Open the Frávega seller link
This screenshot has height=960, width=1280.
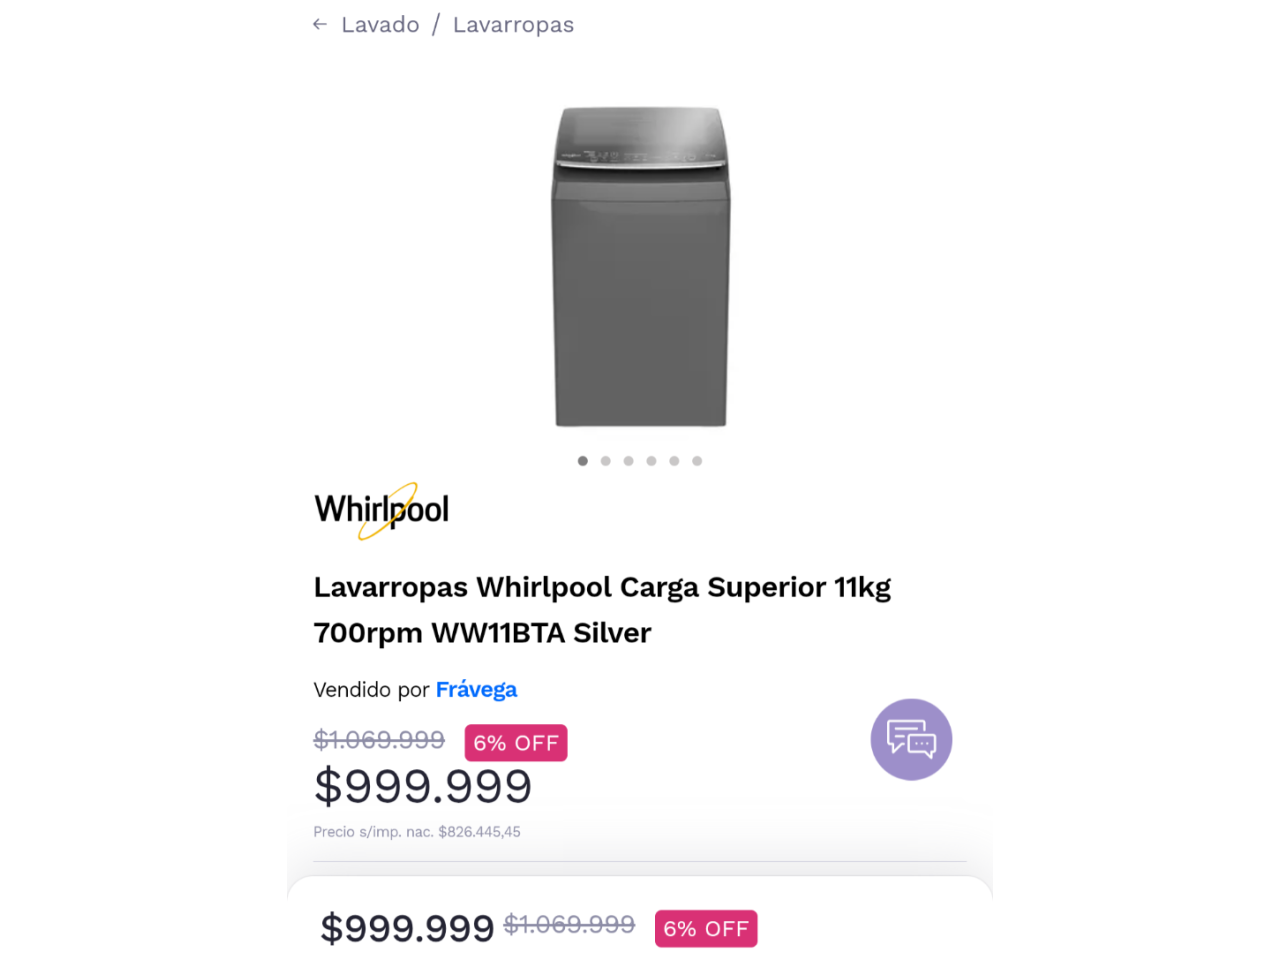[x=476, y=689]
